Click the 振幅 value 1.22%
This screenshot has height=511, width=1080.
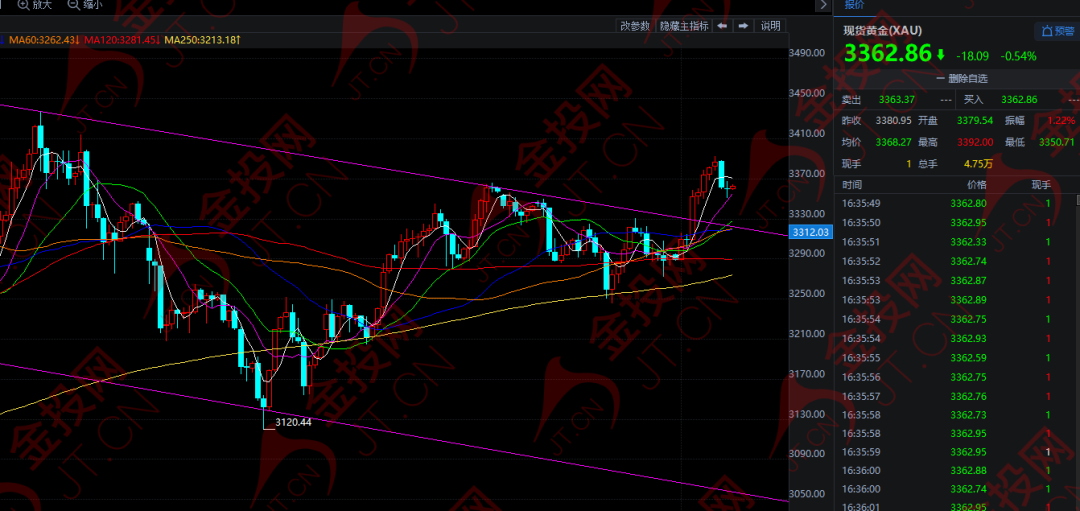tap(1061, 121)
